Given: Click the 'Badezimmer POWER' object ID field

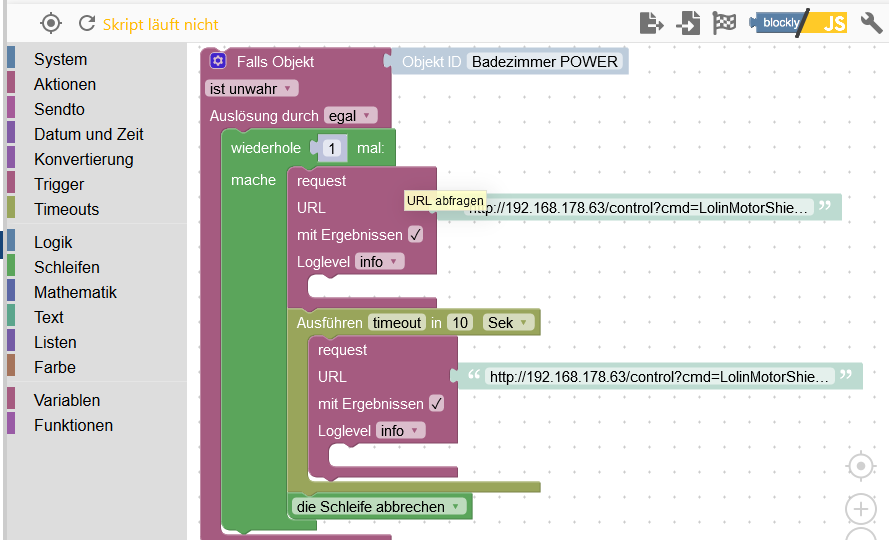Looking at the screenshot, I should (544, 61).
